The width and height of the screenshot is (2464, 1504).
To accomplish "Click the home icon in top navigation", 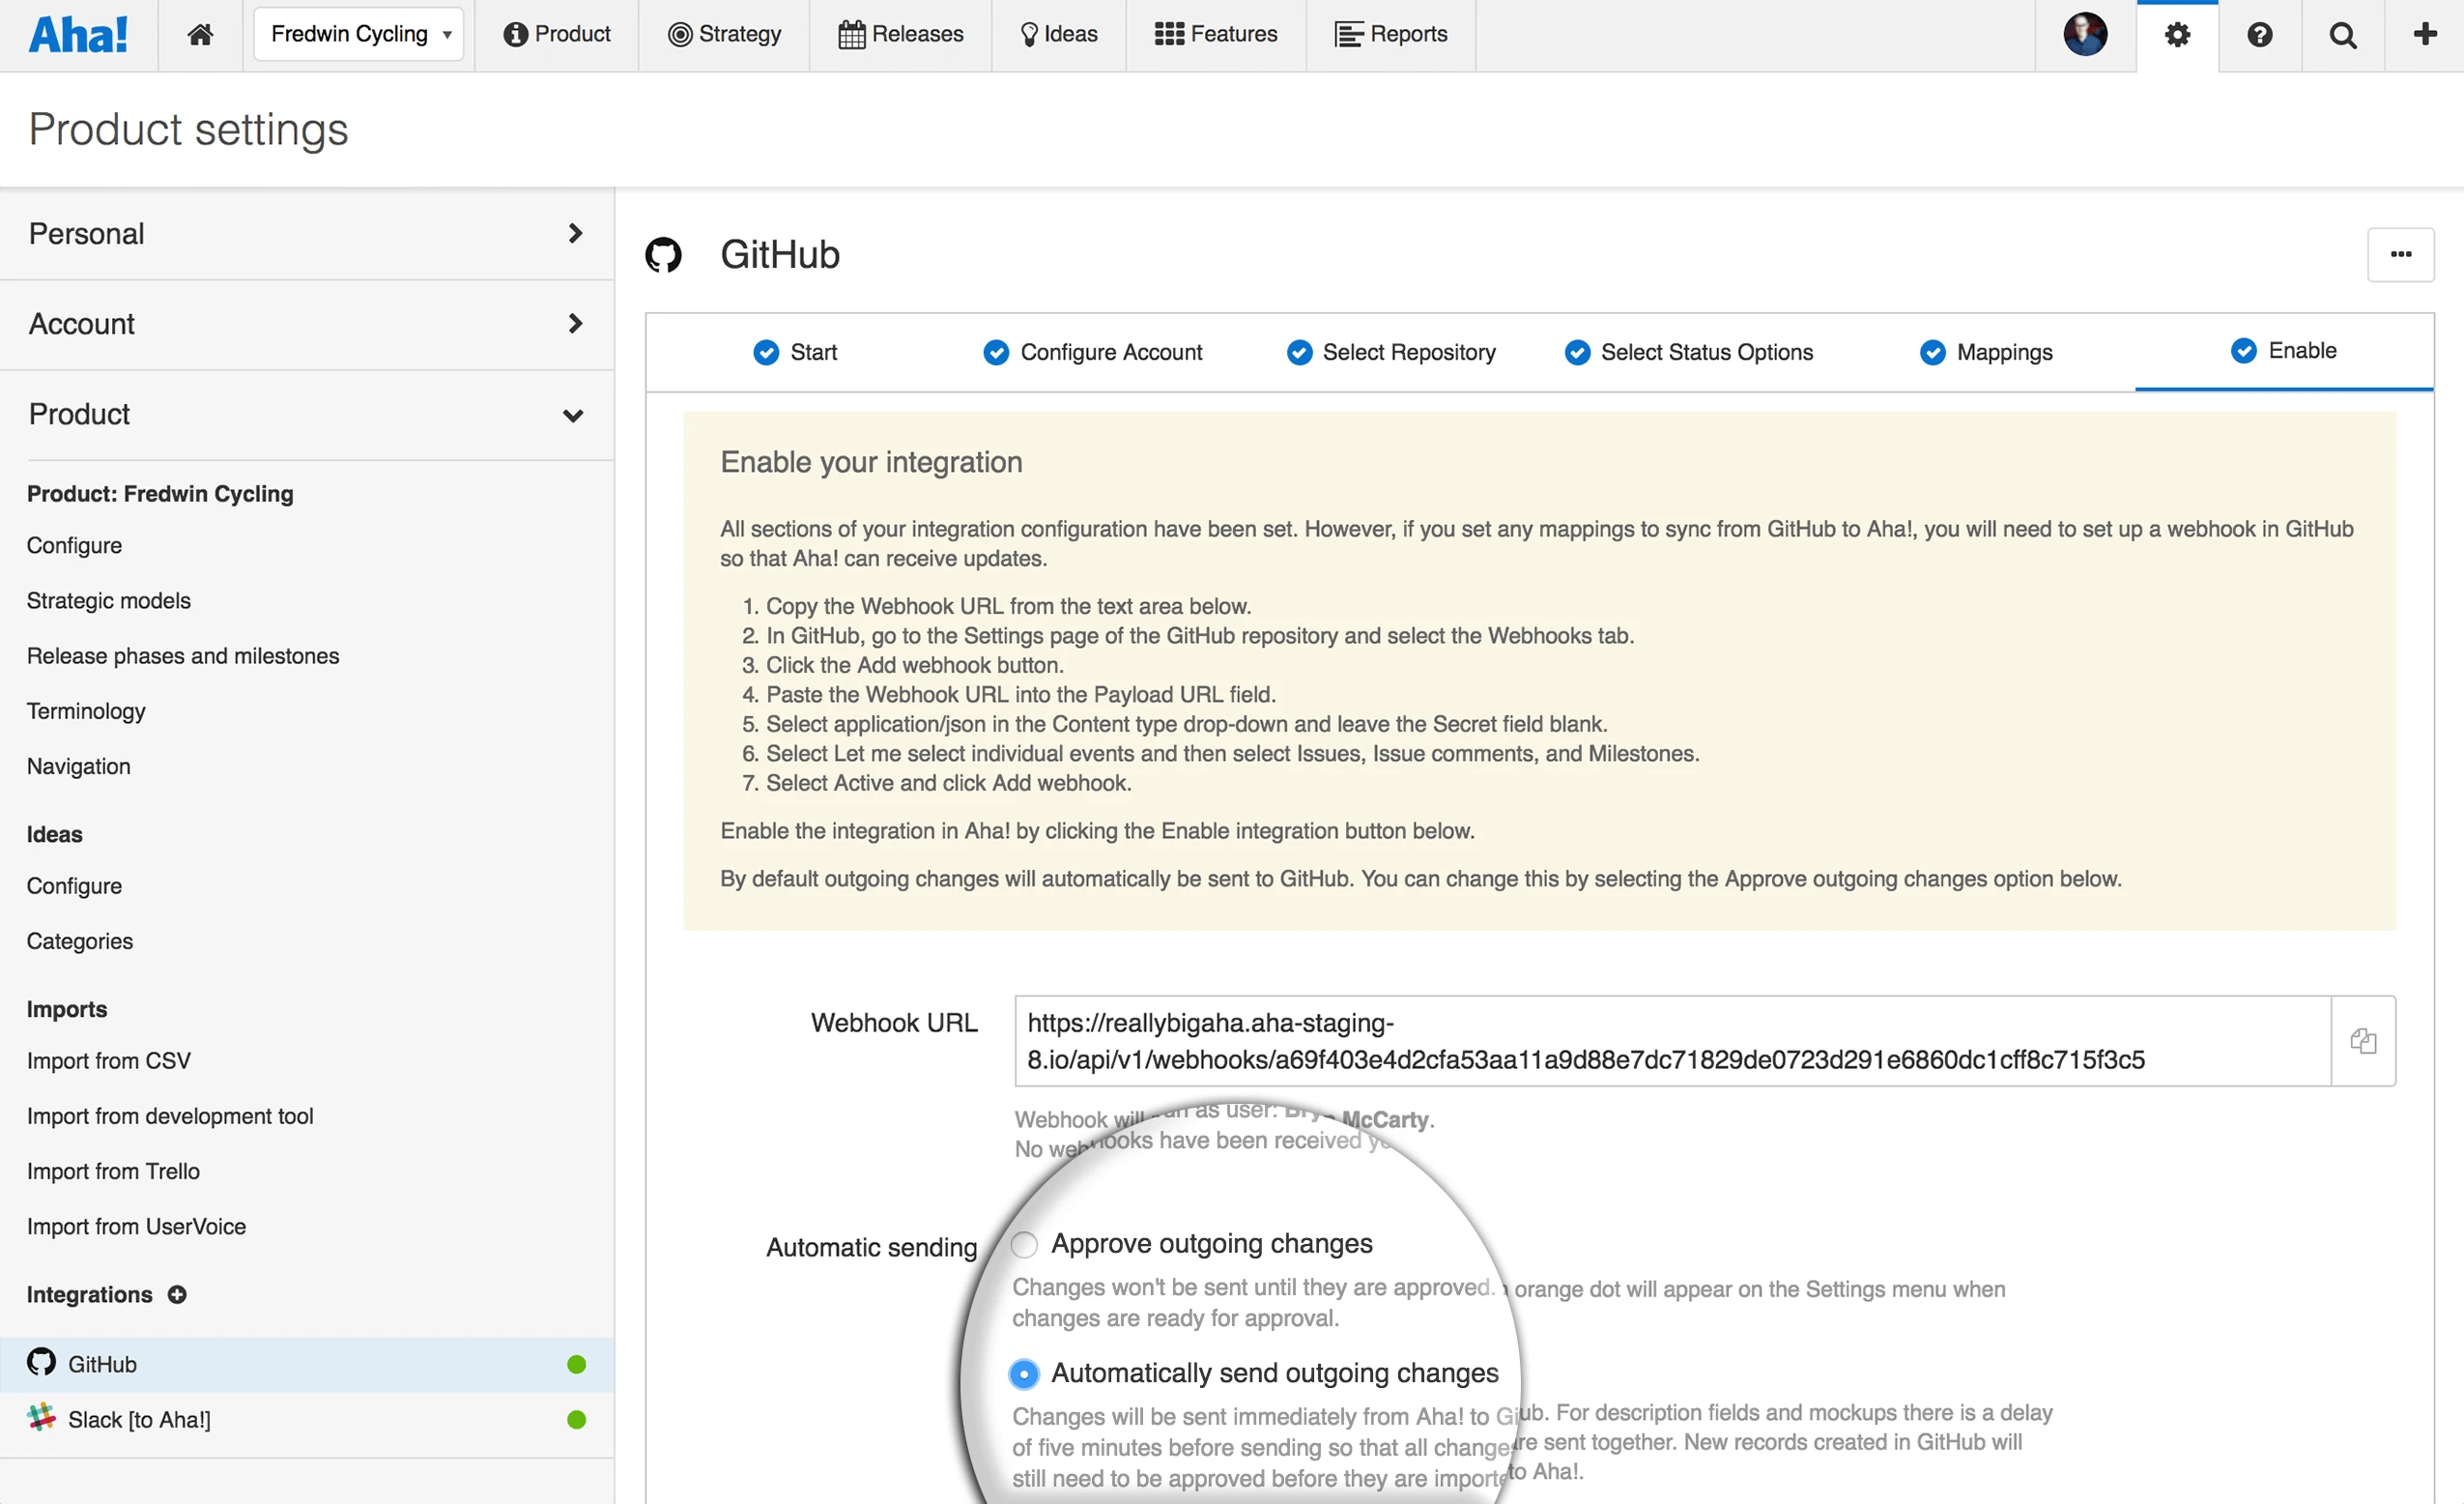I will (200, 35).
